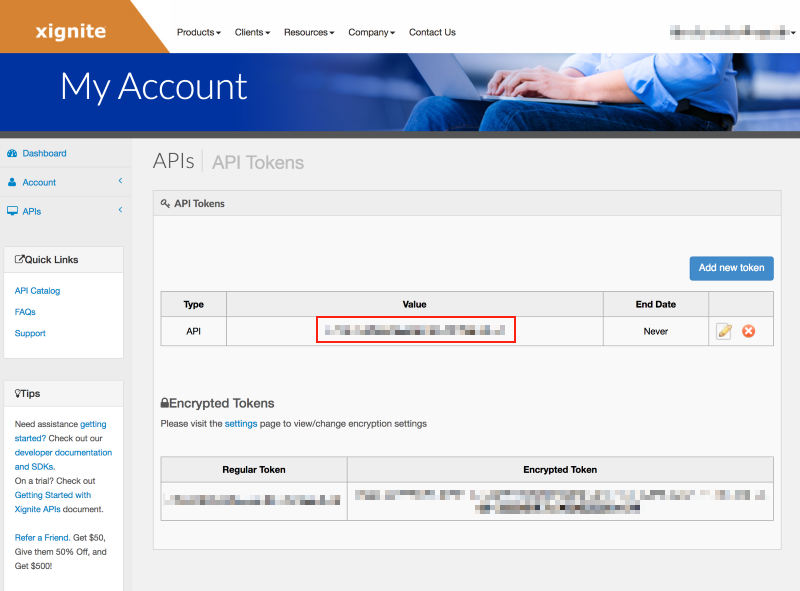Image resolution: width=800 pixels, height=591 pixels.
Task: Click the APIs page heading
Action: (x=173, y=161)
